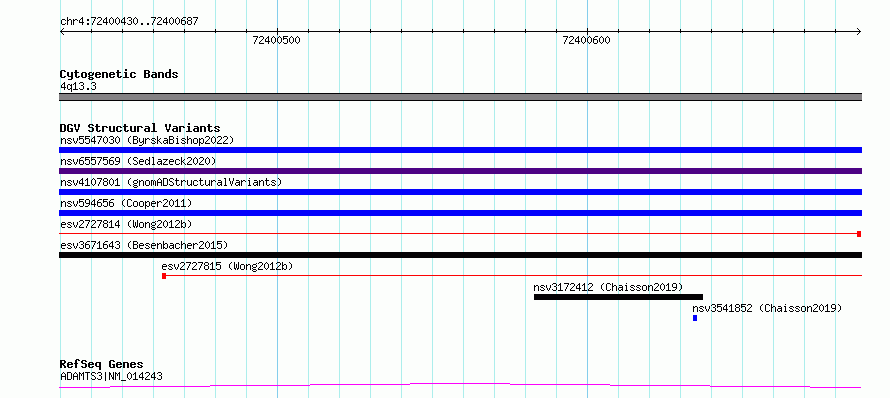Click the red start marker of esv2727815
This screenshot has height=398, width=890.
coord(164,276)
